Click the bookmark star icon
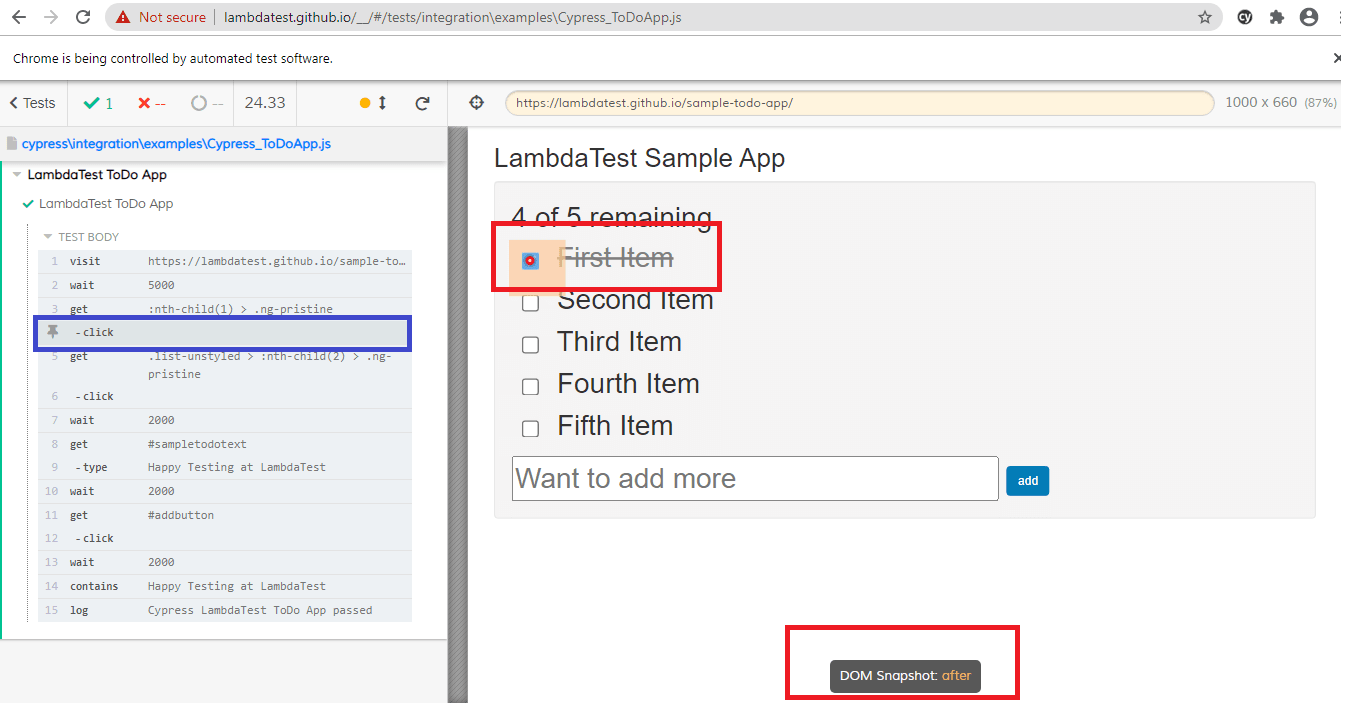The image size is (1366, 703). tap(1205, 17)
